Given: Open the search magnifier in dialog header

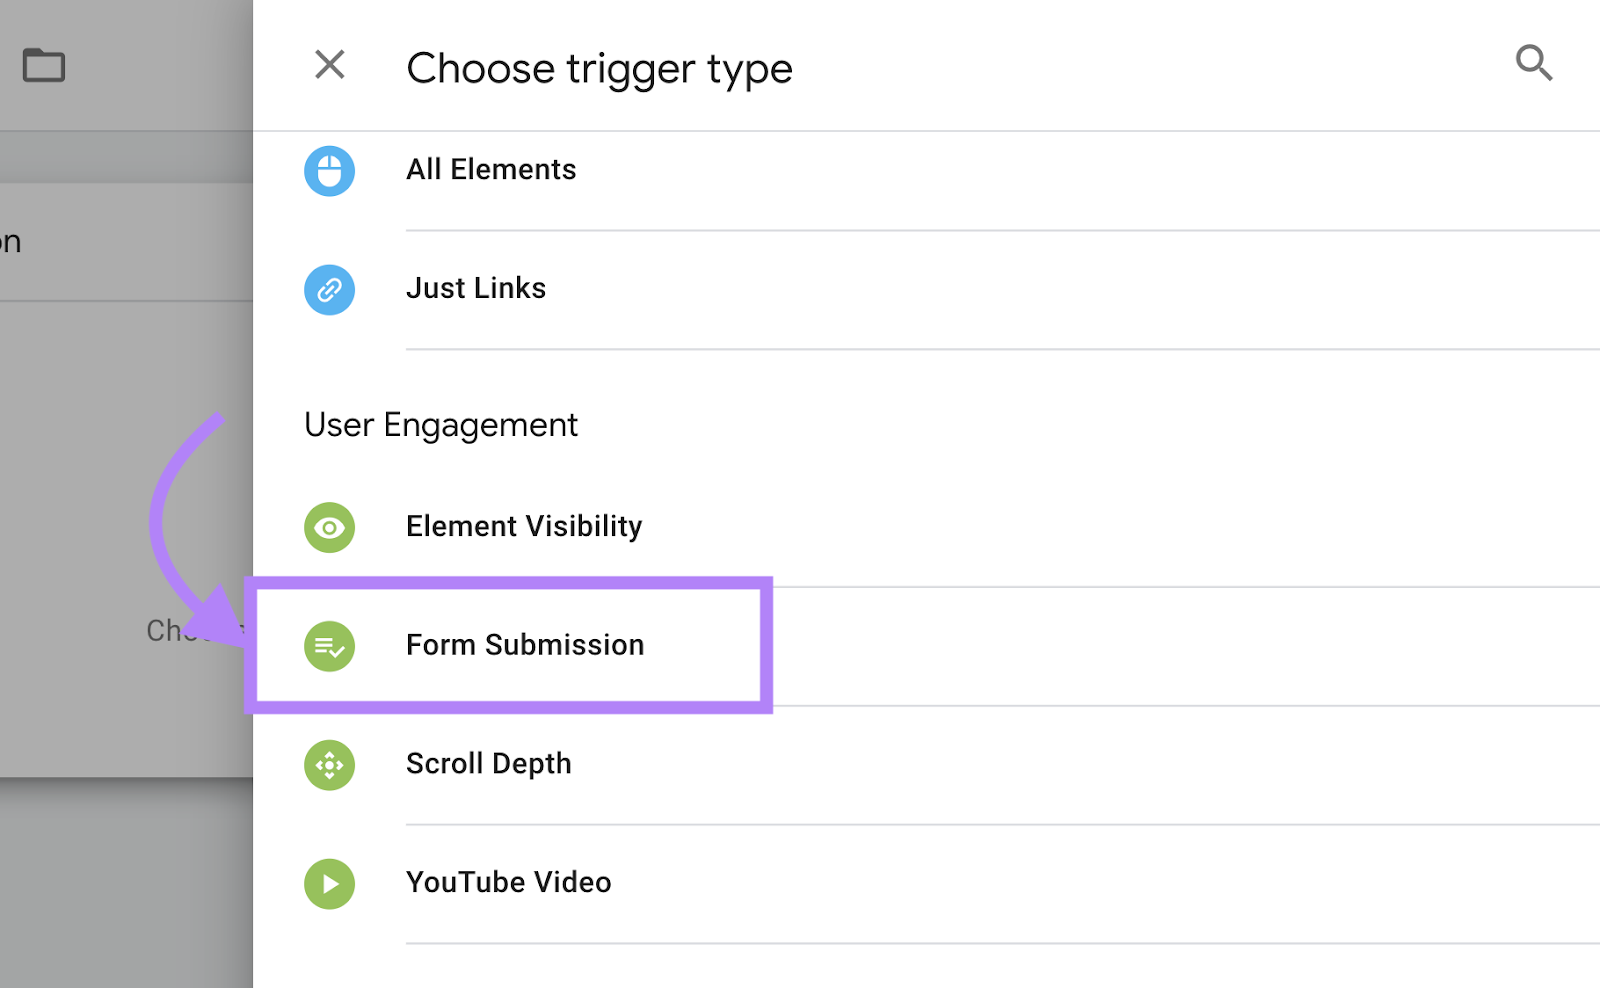Looking at the screenshot, I should (x=1534, y=64).
